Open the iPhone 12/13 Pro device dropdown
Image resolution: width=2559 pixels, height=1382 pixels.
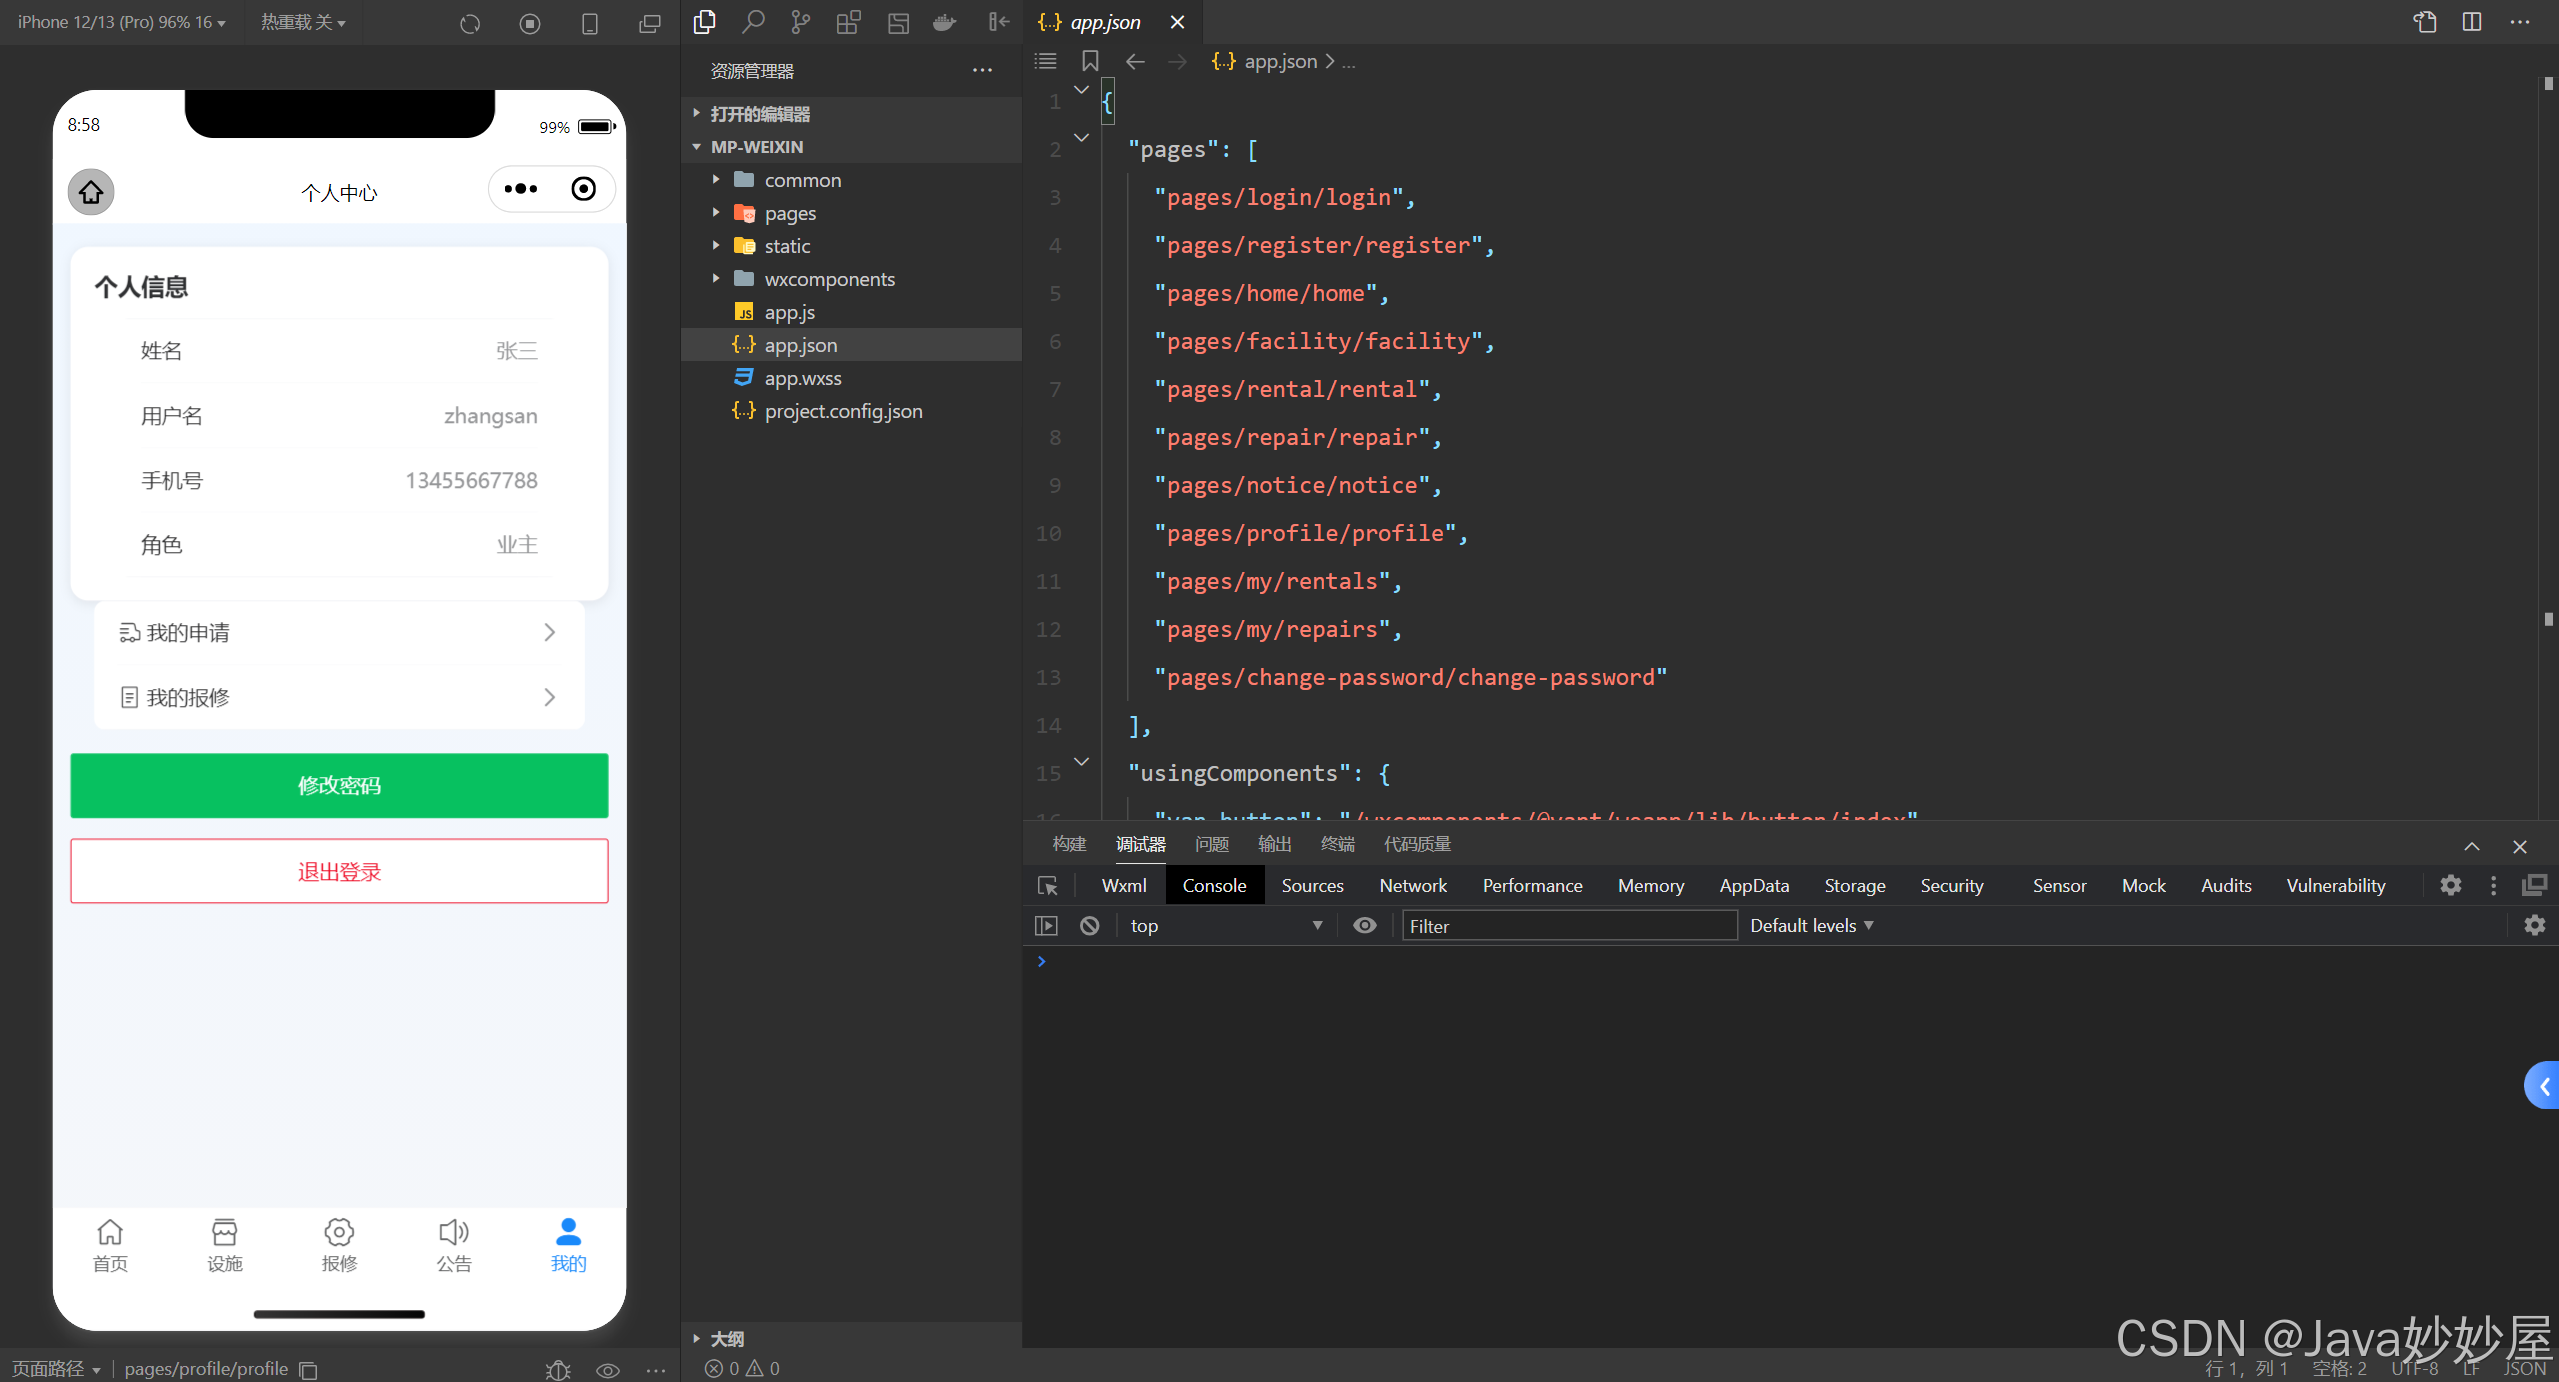point(121,22)
